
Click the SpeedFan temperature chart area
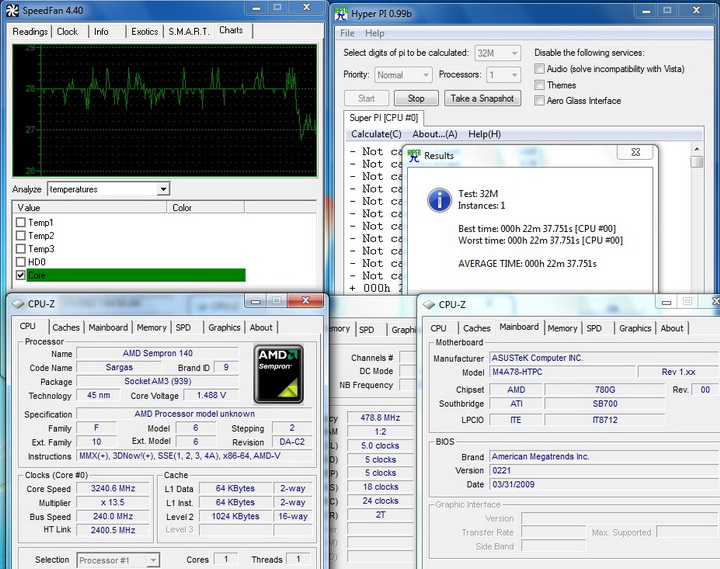[x=165, y=110]
